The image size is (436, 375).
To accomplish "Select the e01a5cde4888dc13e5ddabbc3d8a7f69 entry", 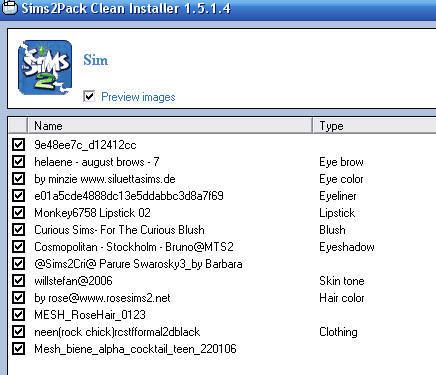I will [129, 196].
